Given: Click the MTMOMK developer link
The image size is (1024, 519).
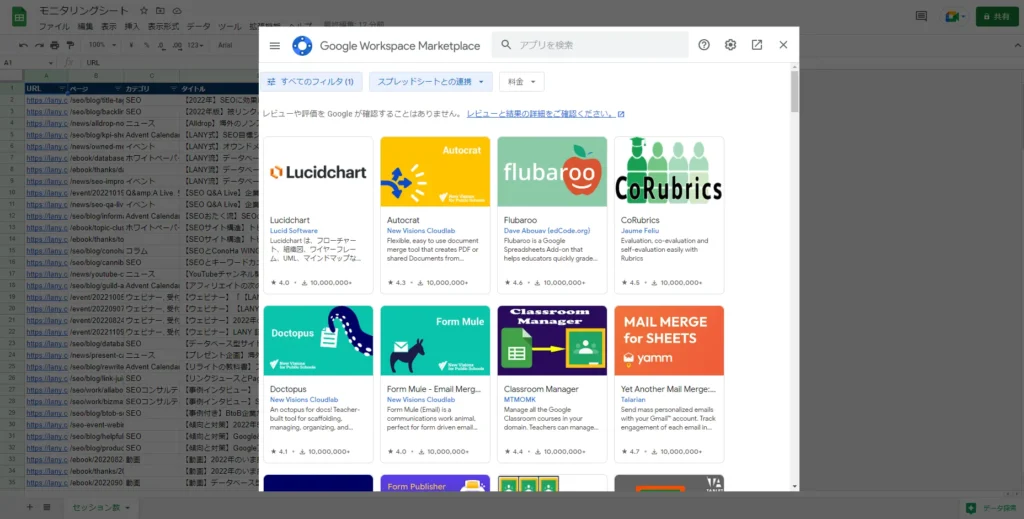Looking at the screenshot, I should (519, 400).
